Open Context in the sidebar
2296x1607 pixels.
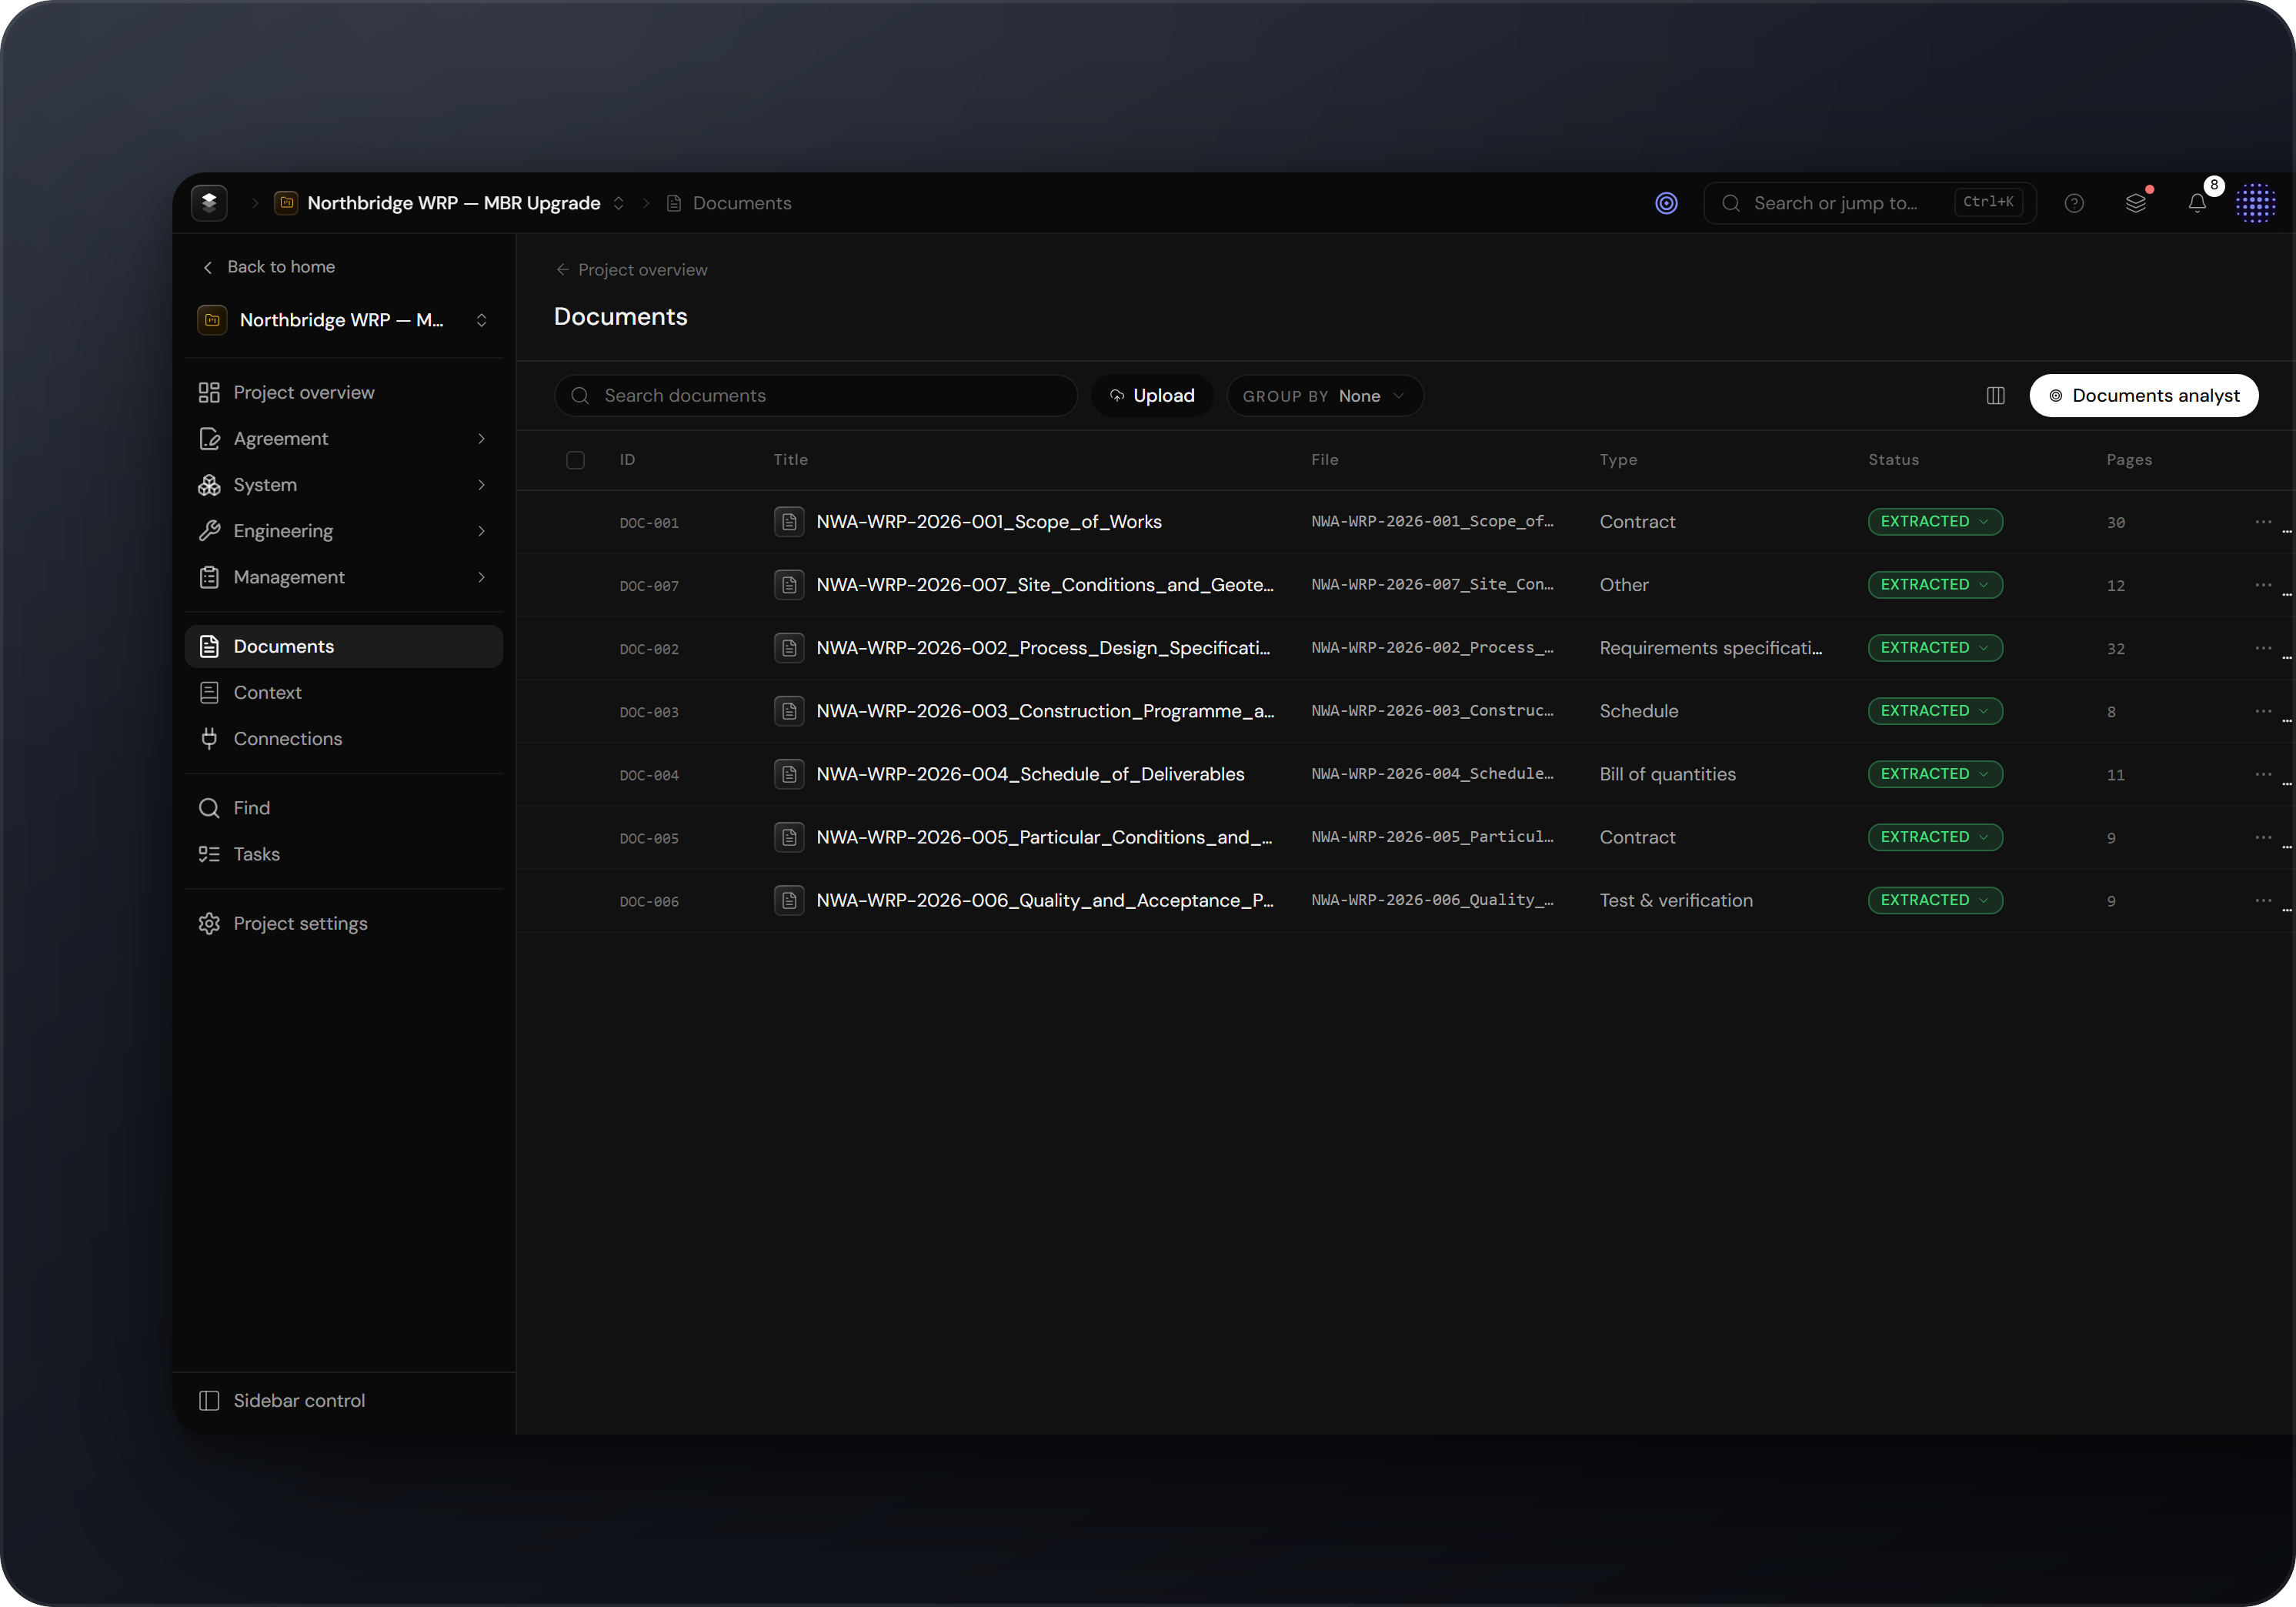coord(343,693)
